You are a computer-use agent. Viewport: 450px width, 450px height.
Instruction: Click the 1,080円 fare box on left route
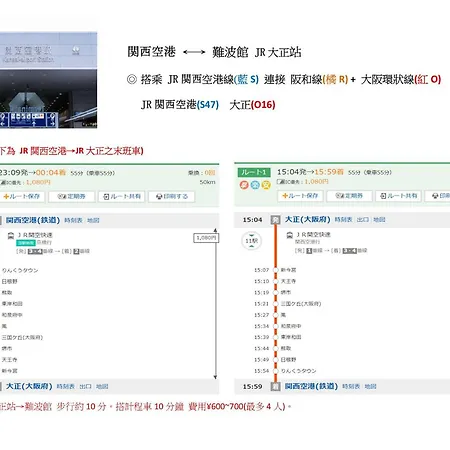206,238
